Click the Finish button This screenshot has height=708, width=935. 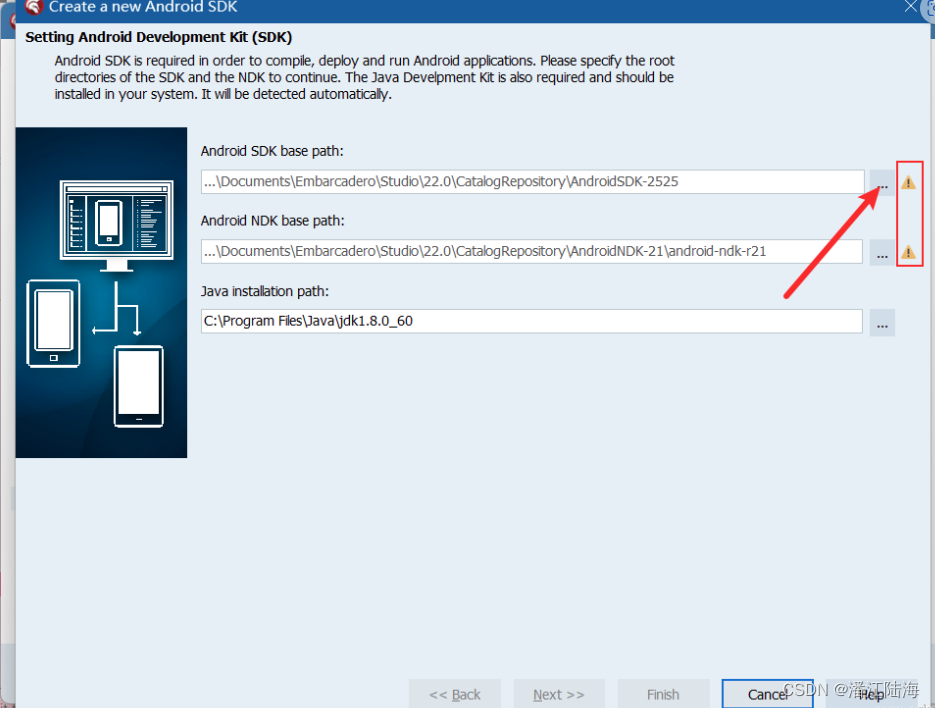tap(663, 694)
